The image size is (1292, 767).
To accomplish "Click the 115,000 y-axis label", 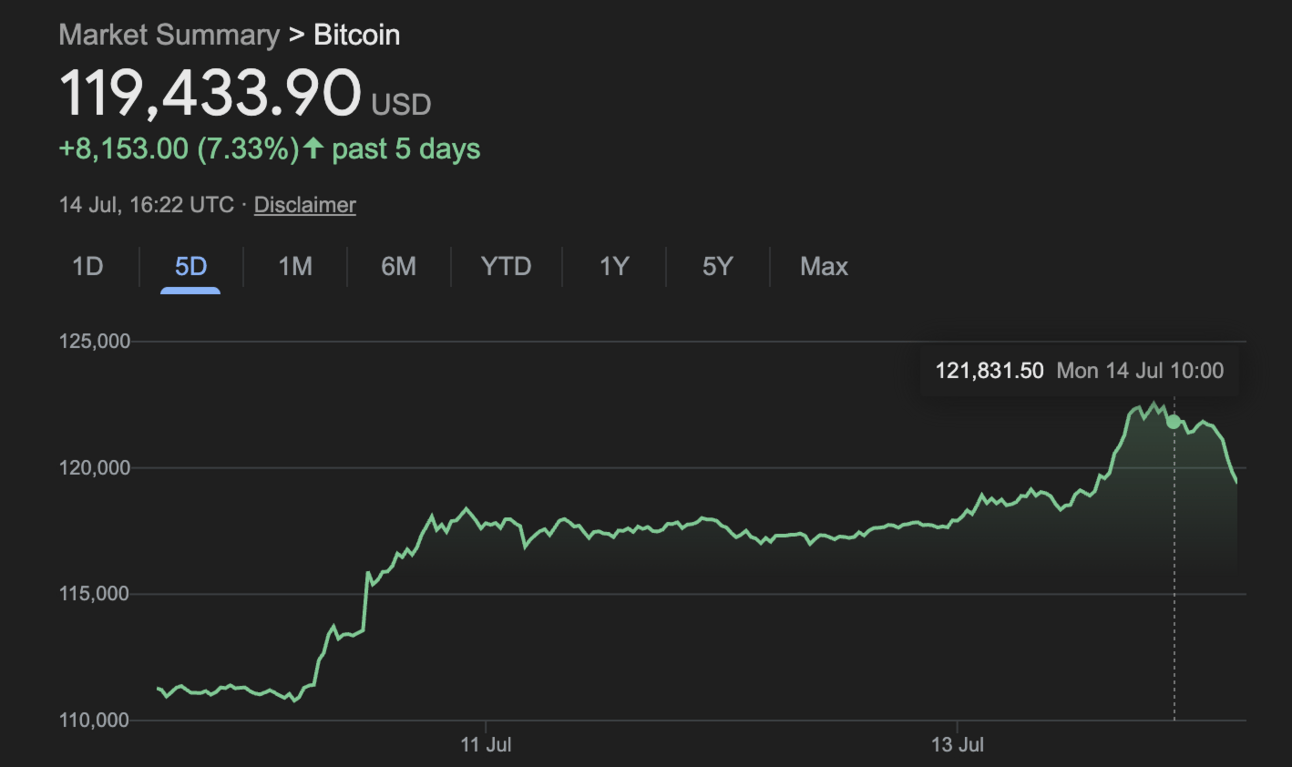I will (96, 593).
